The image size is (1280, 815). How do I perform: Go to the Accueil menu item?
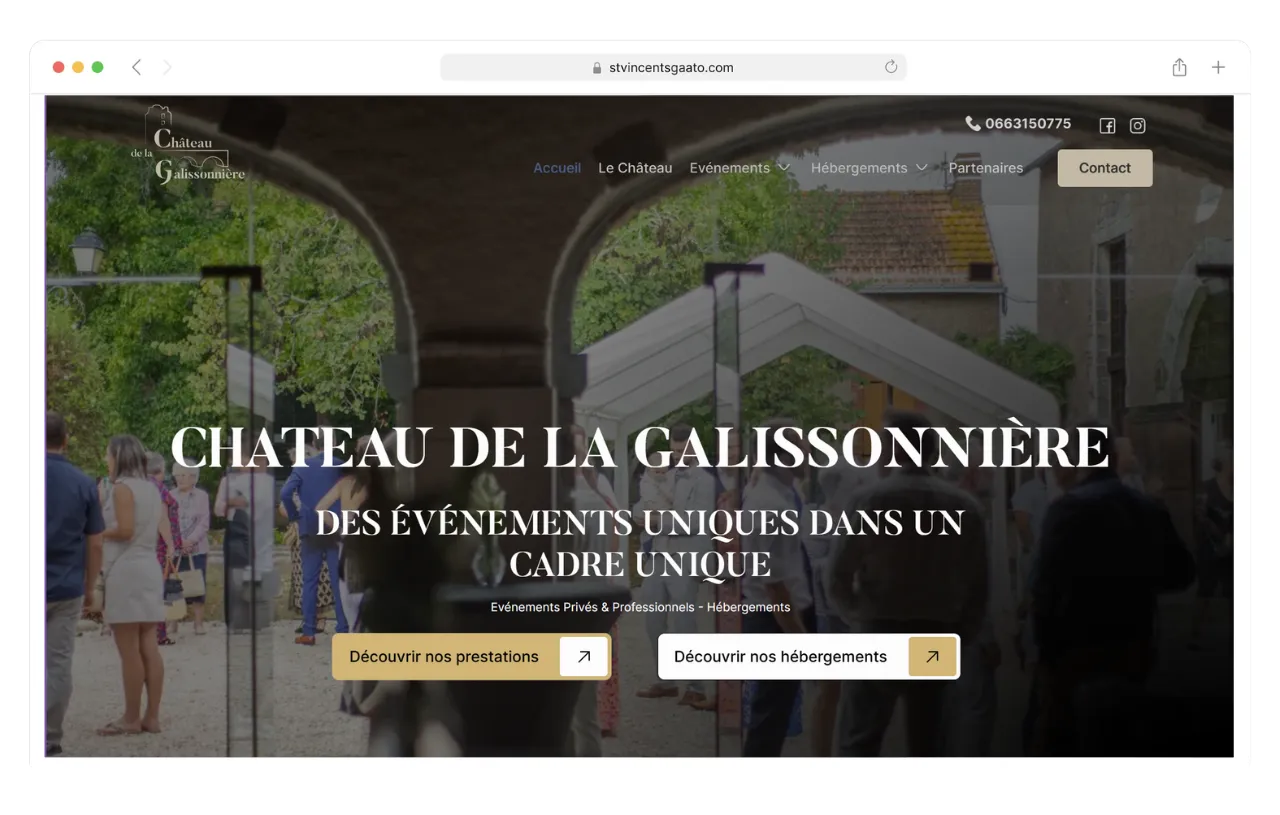tap(557, 168)
